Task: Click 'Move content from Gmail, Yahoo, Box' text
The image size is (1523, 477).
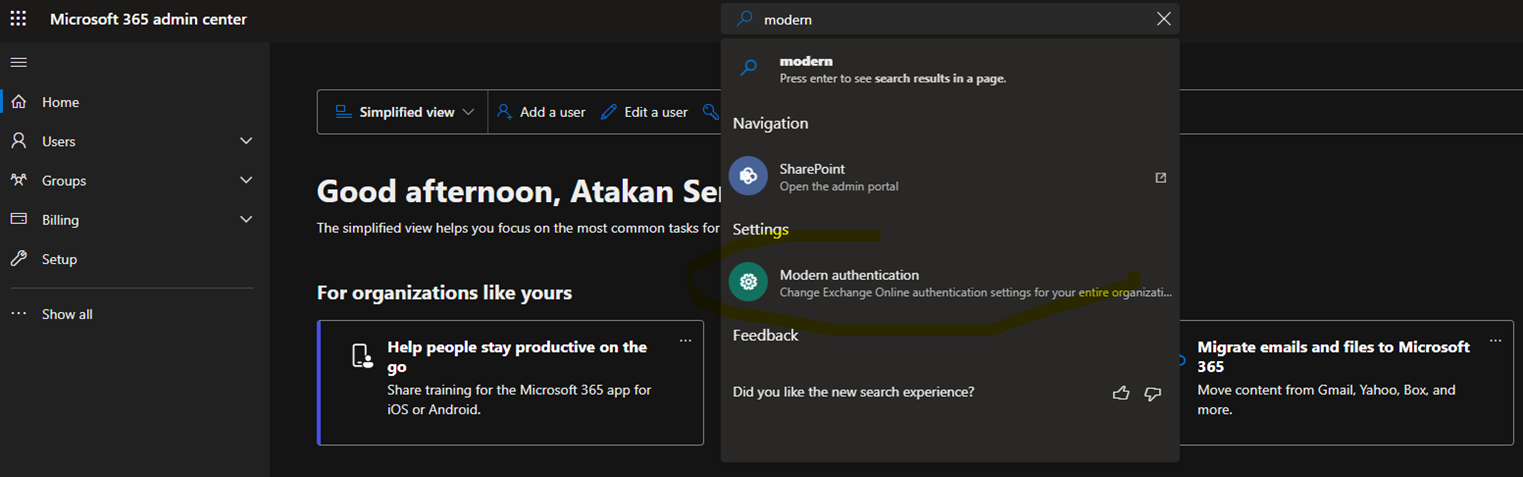Action: [1327, 399]
